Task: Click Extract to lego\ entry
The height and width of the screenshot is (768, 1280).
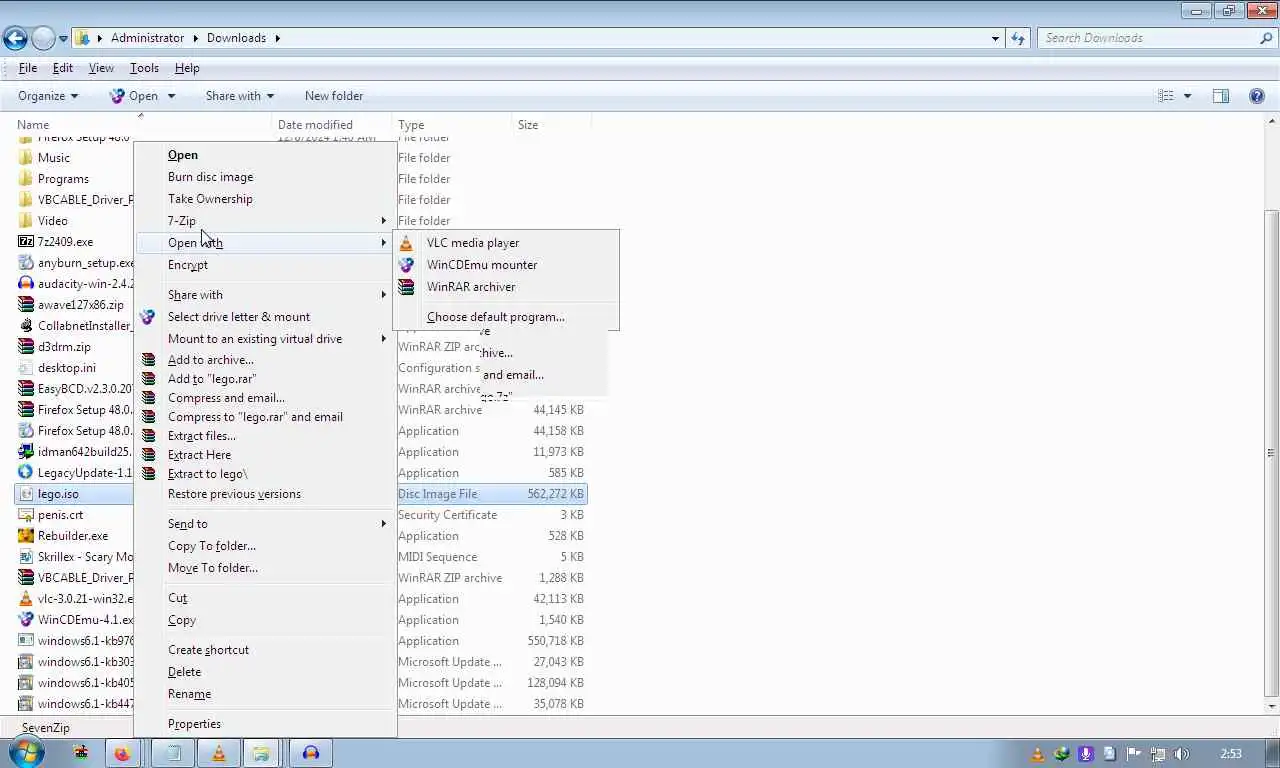Action: pyautogui.click(x=207, y=474)
